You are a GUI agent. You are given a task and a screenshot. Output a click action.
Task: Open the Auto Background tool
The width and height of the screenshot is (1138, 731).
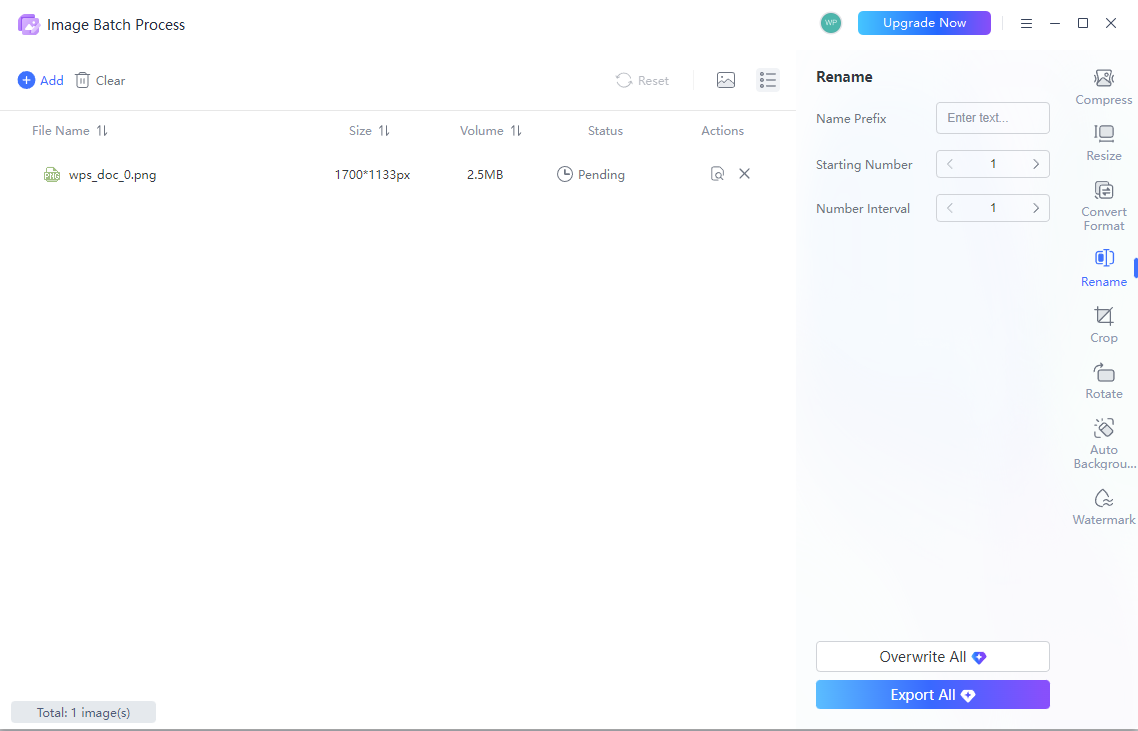pyautogui.click(x=1104, y=444)
